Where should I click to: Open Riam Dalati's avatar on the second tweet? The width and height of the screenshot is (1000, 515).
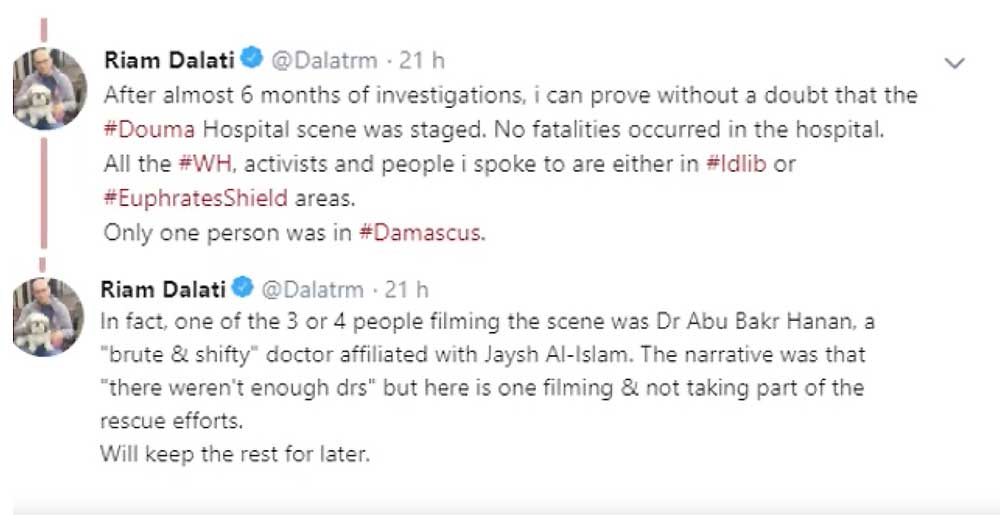46,318
